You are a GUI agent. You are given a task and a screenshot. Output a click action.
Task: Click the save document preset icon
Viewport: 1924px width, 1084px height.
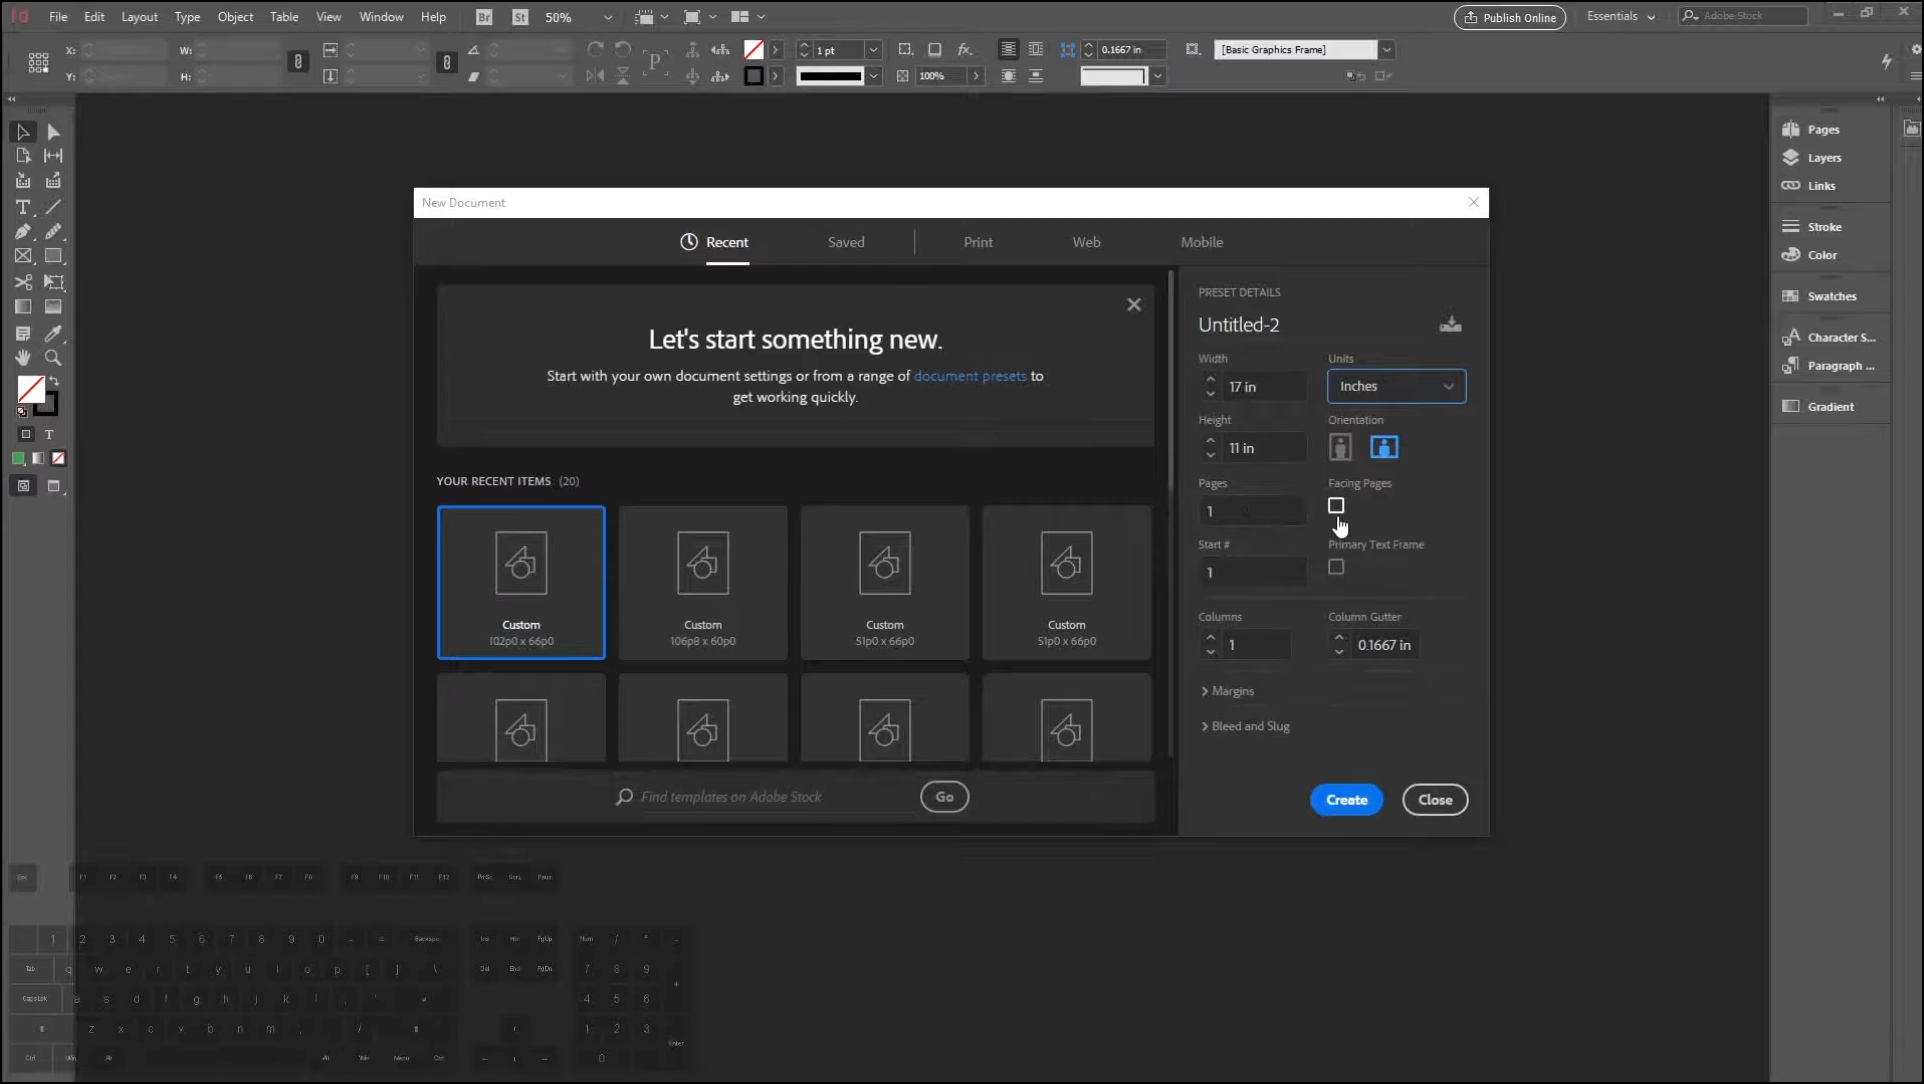coord(1449,324)
